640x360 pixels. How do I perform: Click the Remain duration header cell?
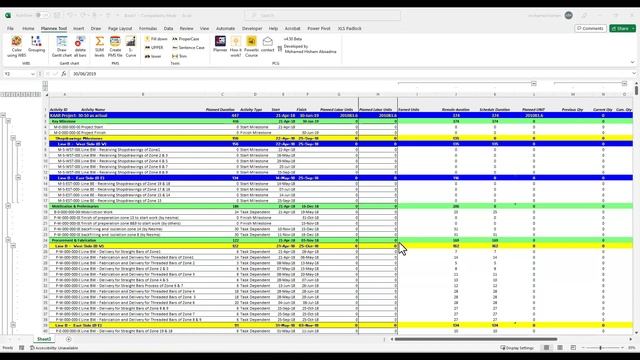(x=456, y=109)
